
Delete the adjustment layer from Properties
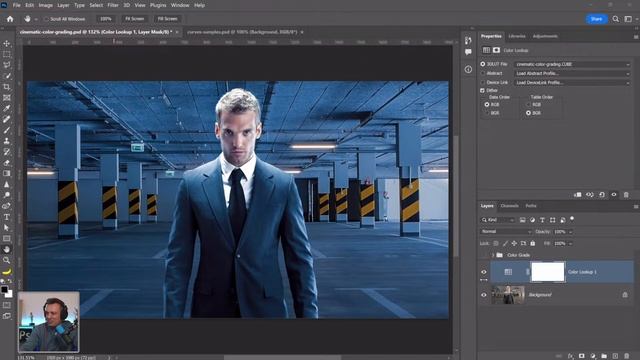626,195
